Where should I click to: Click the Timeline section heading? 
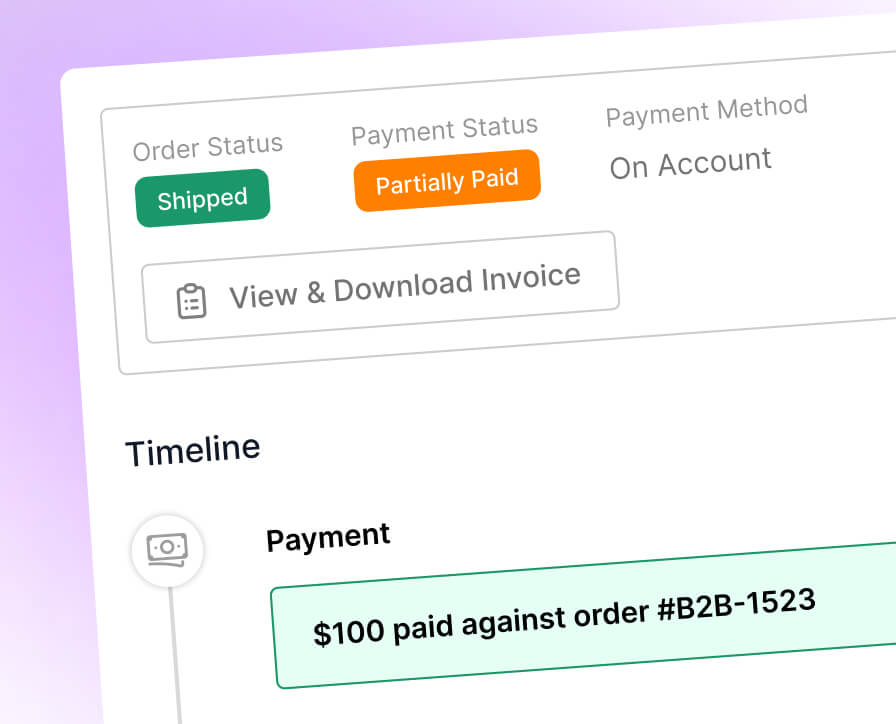tap(192, 449)
